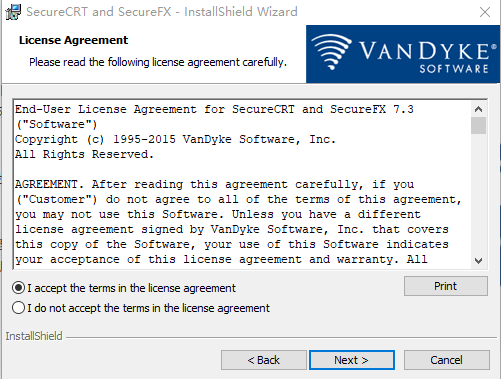Click the empty scrollbar track below the thumb
501x379 pixels.
point(478,193)
